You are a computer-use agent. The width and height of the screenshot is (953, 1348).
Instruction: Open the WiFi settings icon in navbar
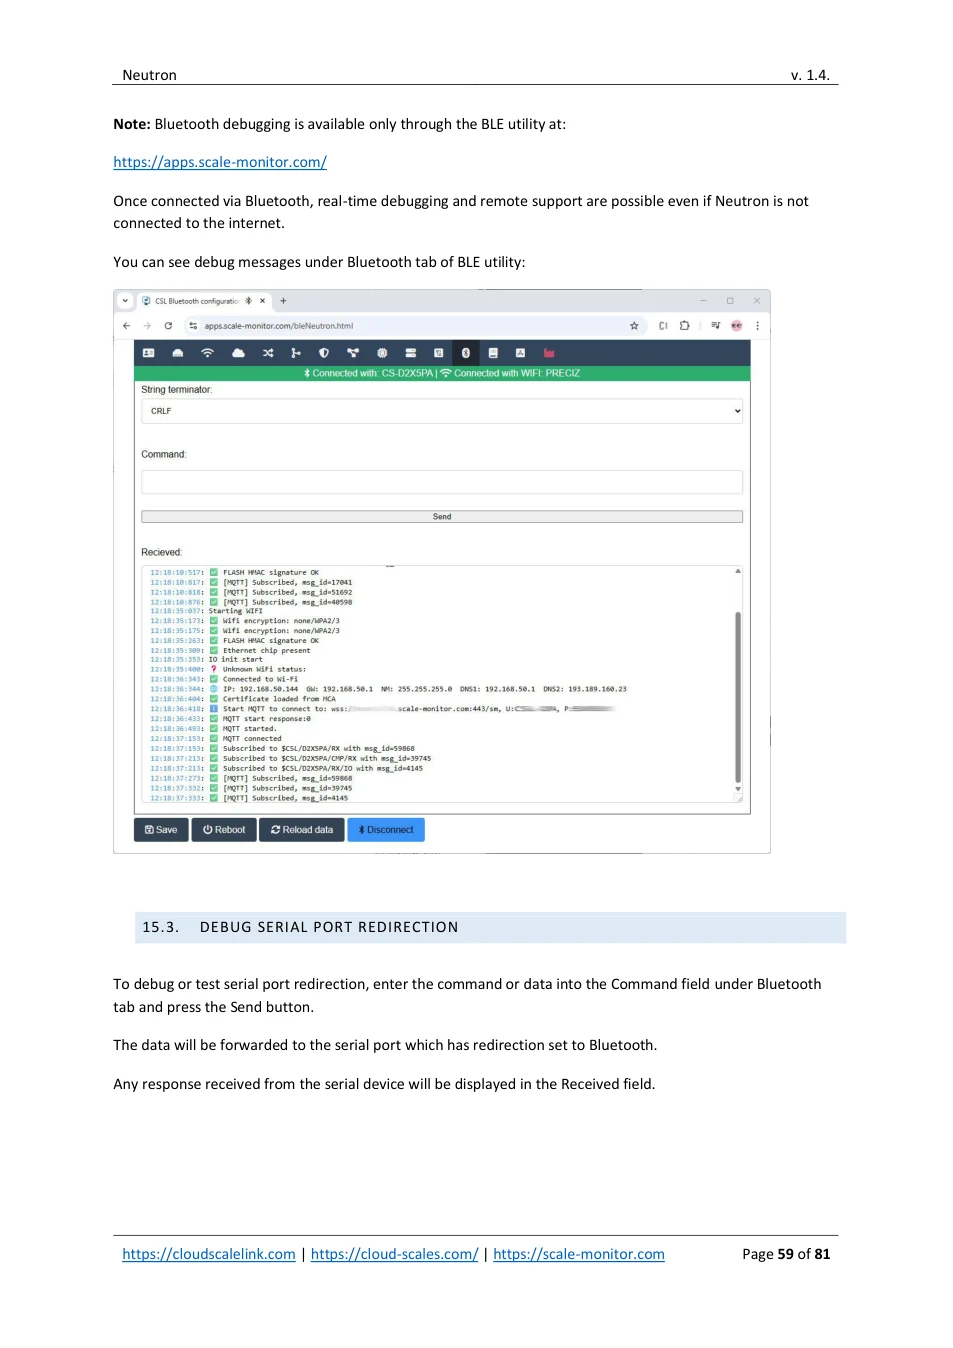[208, 353]
